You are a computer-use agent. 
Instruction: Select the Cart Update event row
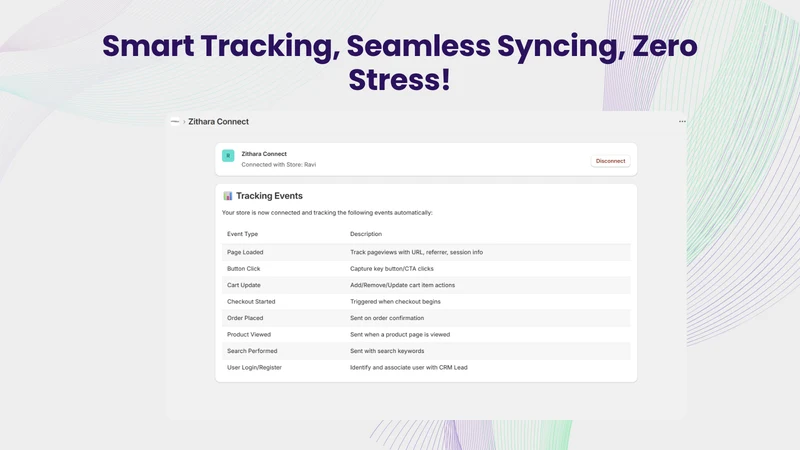pos(426,285)
